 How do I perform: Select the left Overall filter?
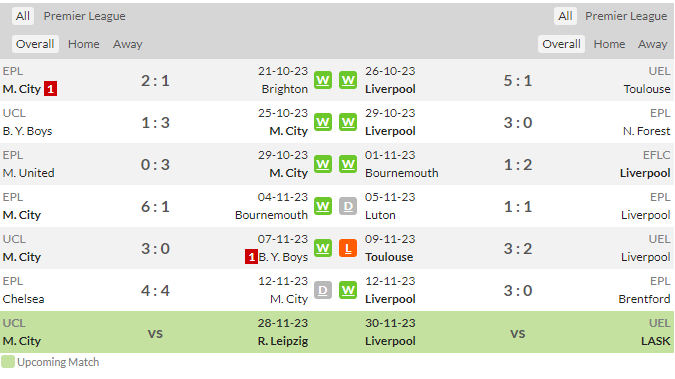pos(35,44)
